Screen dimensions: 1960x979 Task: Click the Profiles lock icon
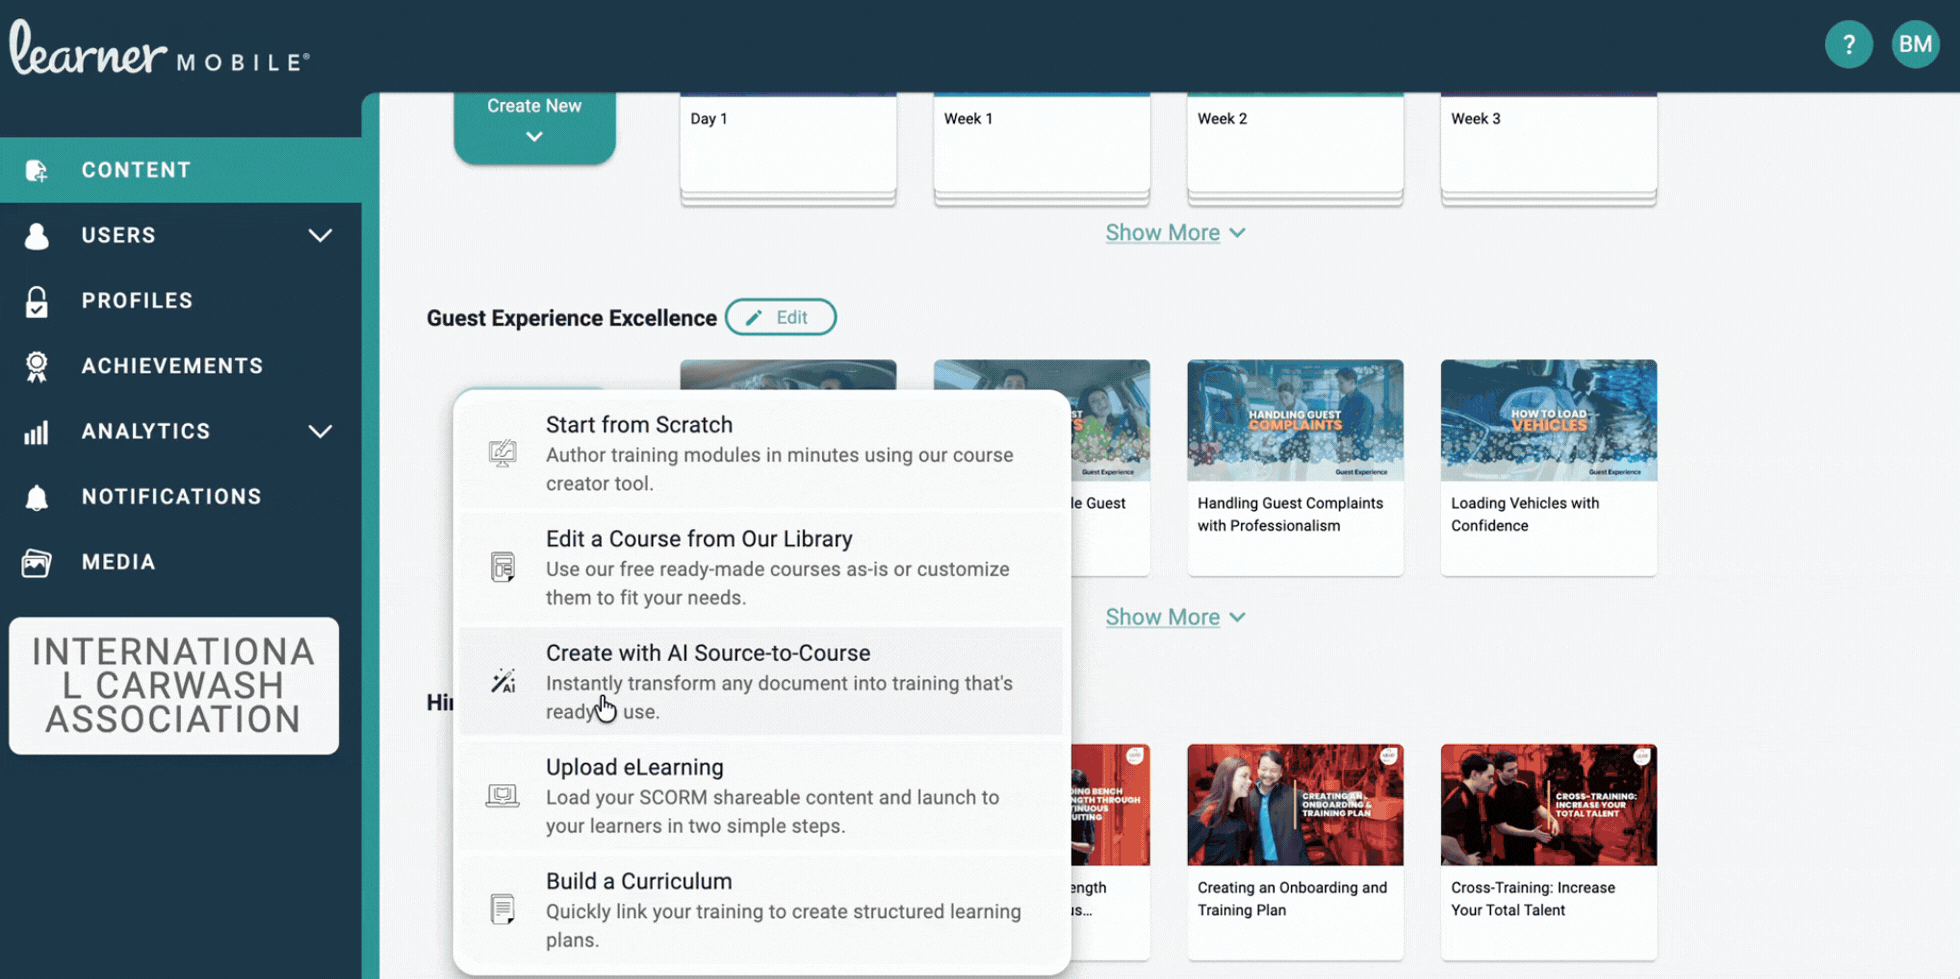37,301
